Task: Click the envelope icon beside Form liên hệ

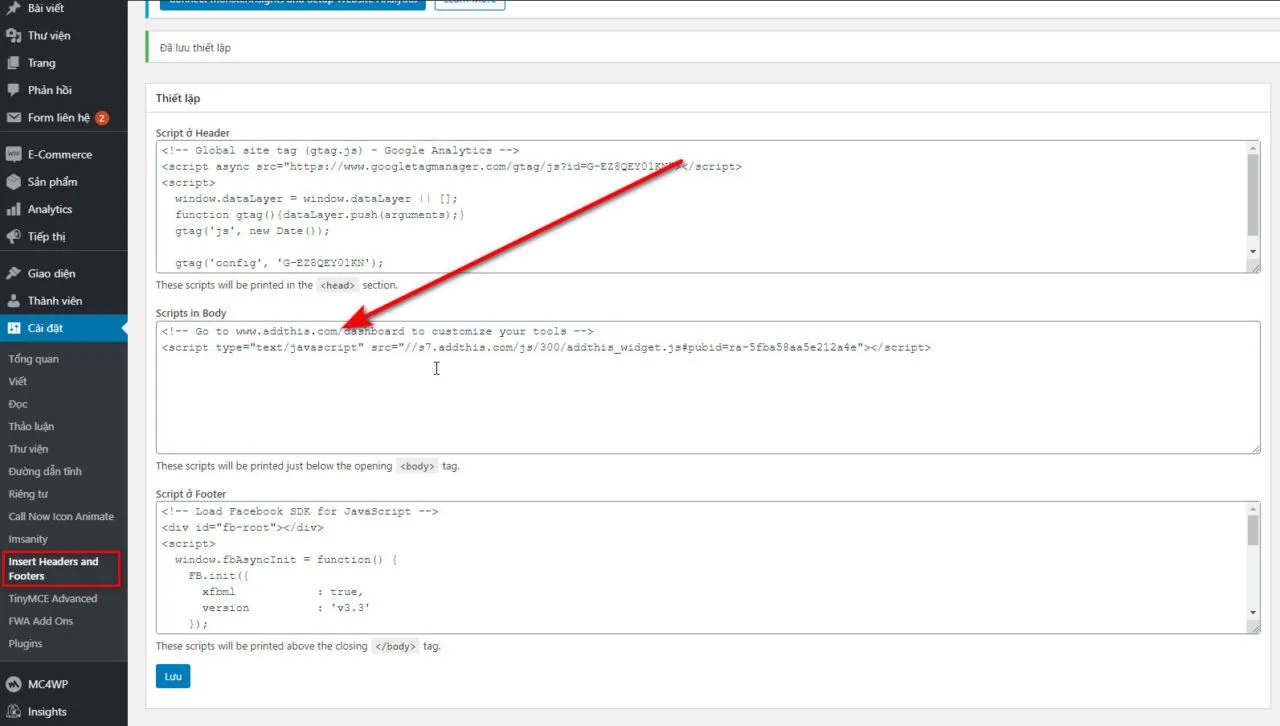Action: [13, 117]
